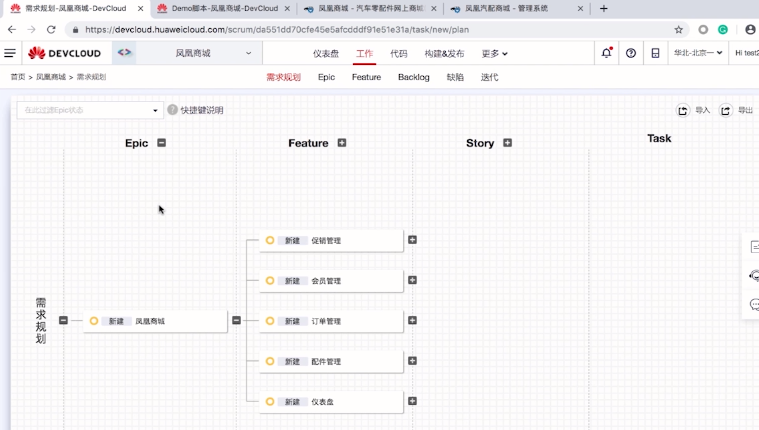Screen dimensions: 759x430
Task: Click the 导出 export icon
Action: click(725, 110)
